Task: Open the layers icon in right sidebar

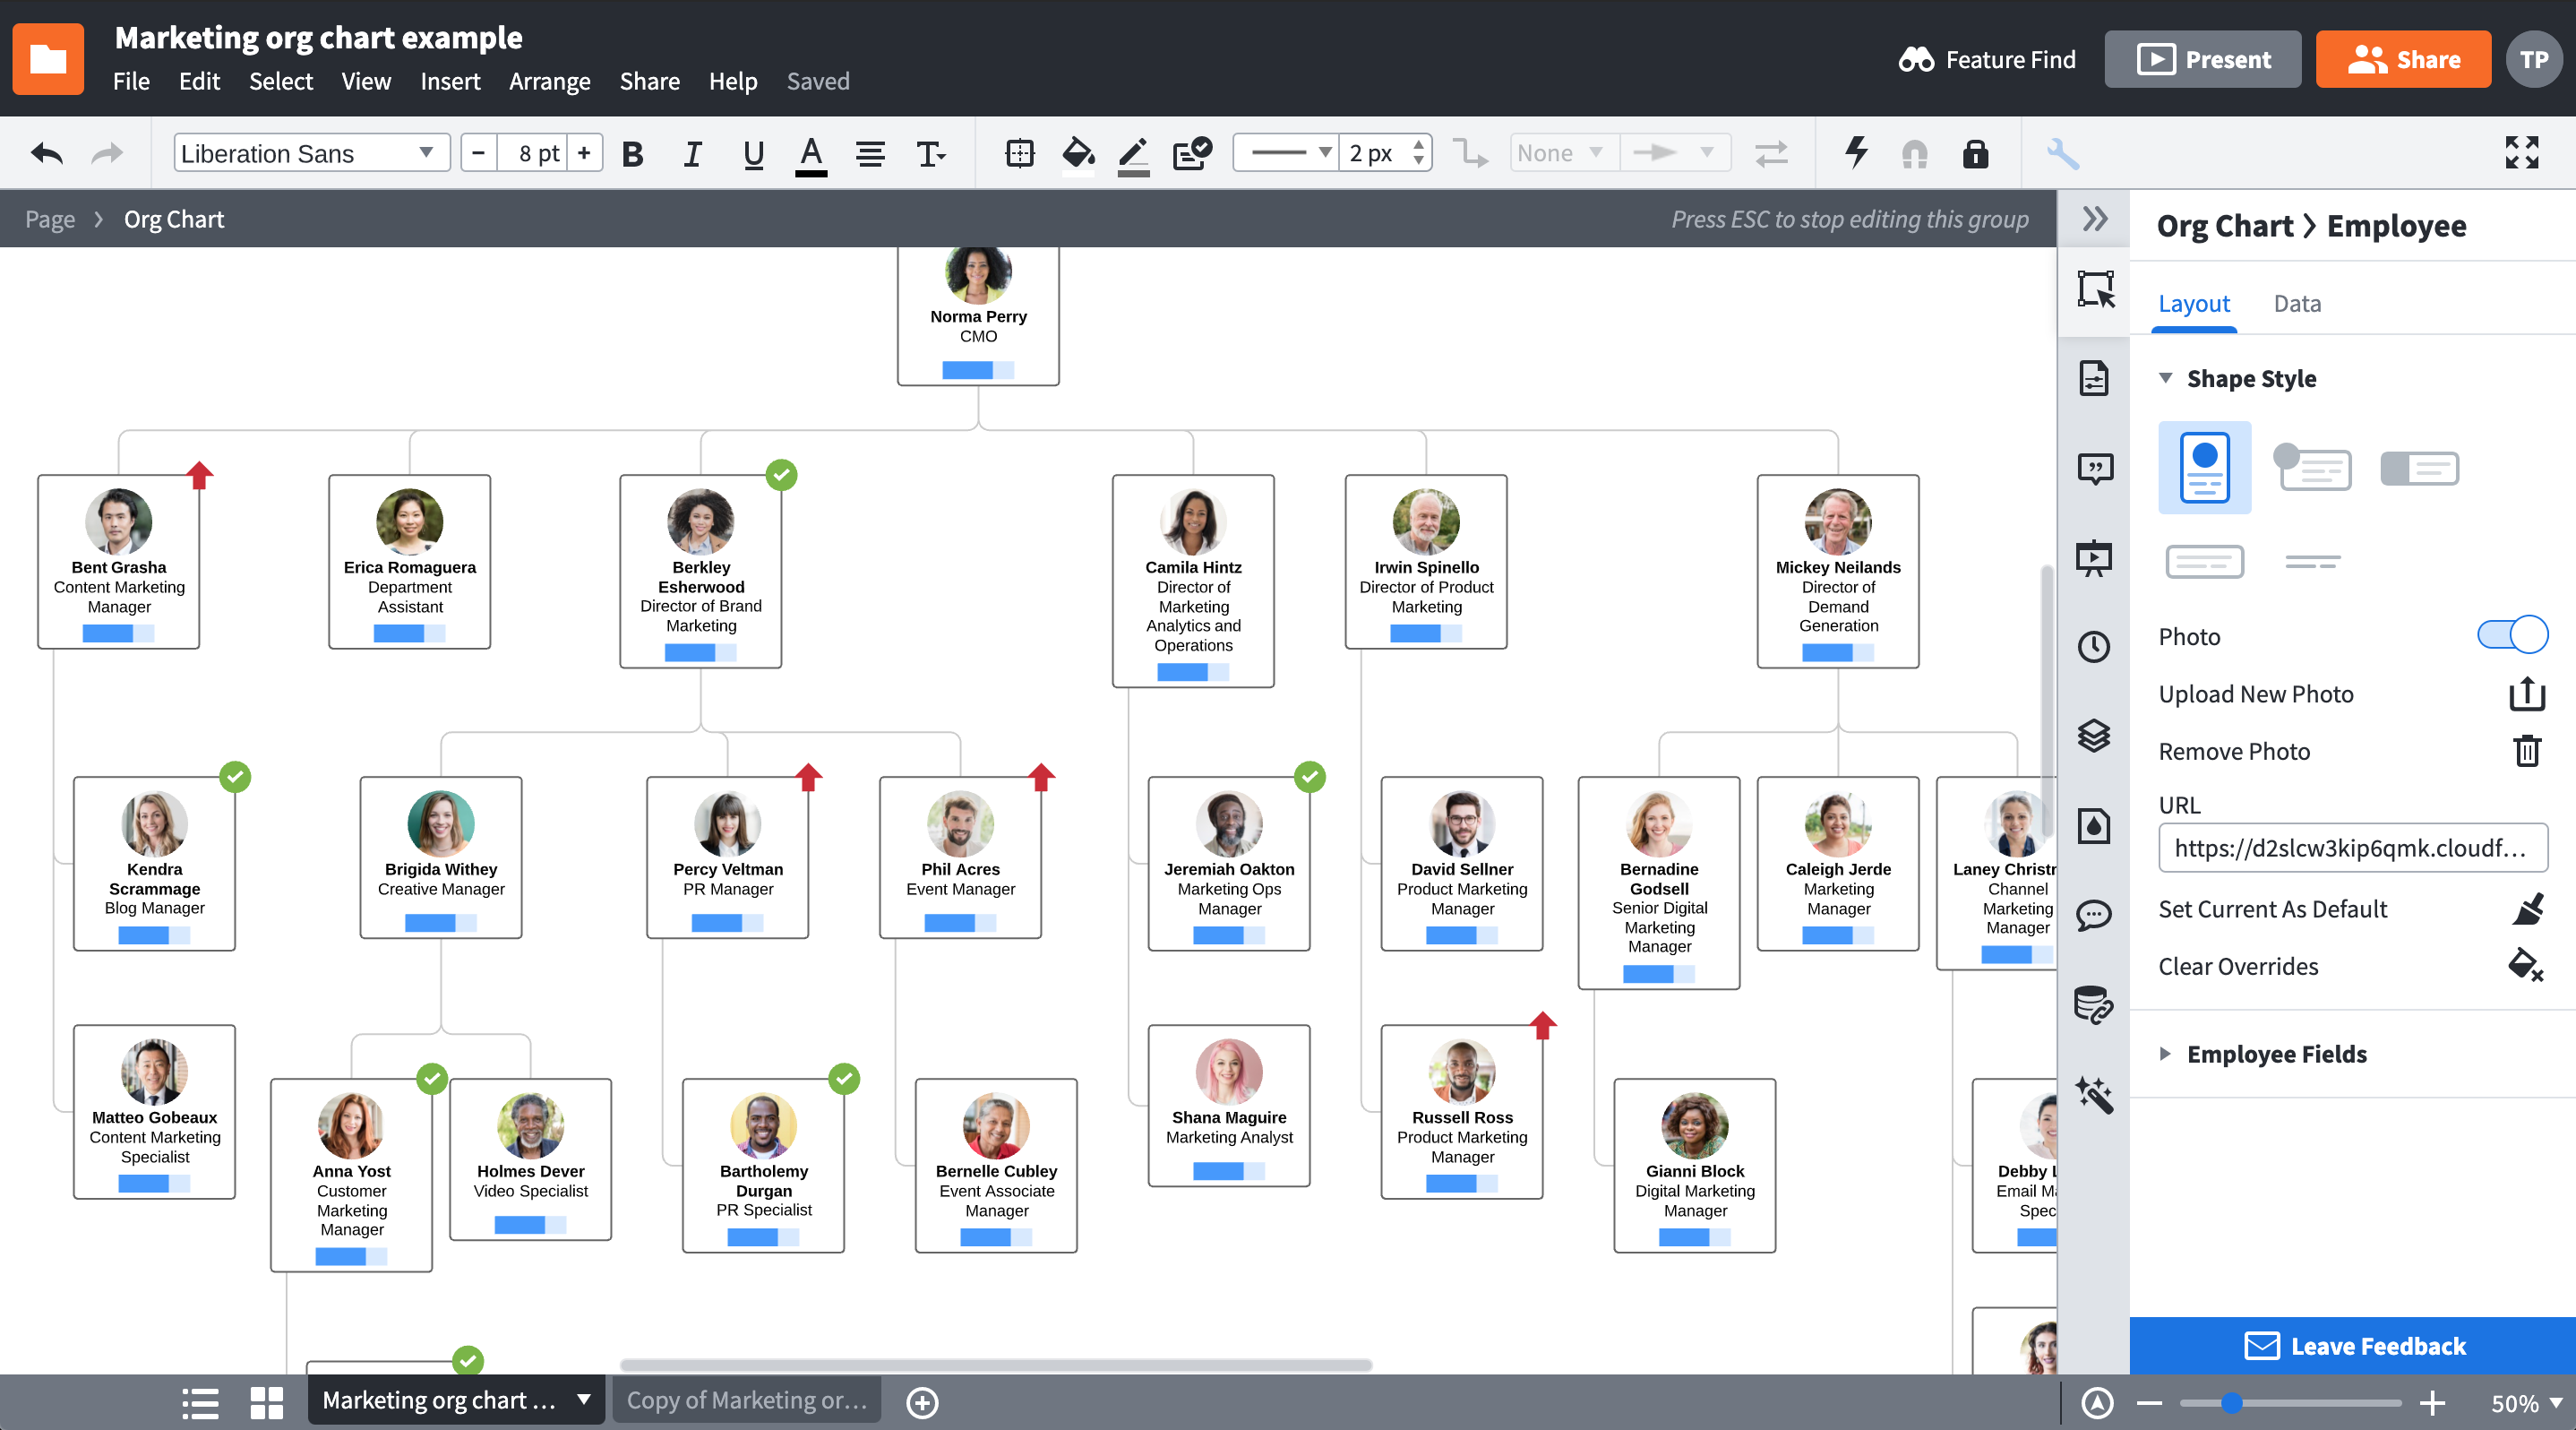Action: [x=2093, y=735]
